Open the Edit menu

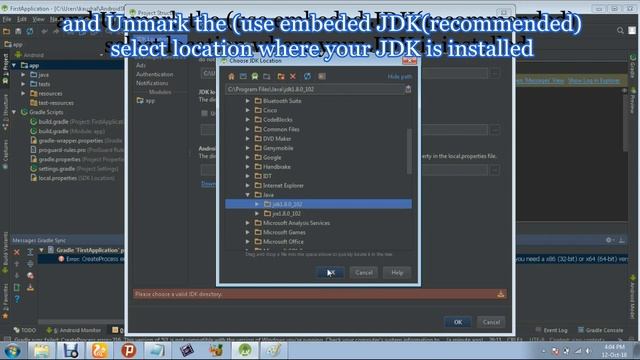pos(22,19)
